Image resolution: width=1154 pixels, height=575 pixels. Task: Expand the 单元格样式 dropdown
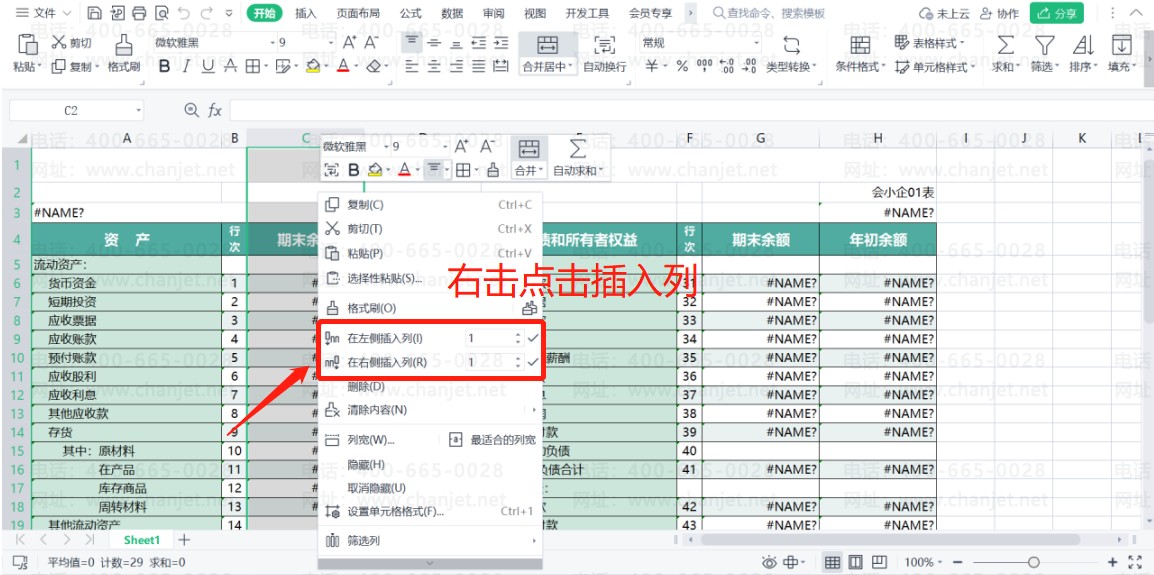(x=972, y=67)
